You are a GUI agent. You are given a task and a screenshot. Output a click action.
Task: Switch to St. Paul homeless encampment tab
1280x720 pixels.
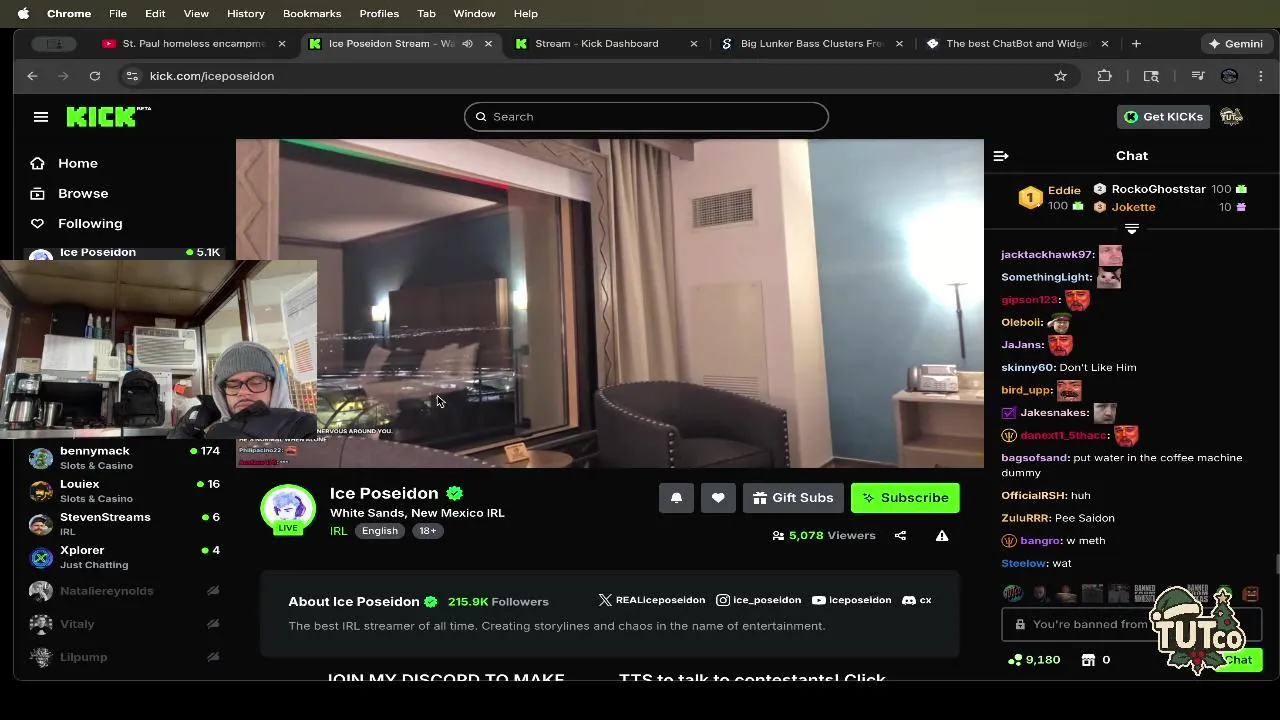(193, 44)
